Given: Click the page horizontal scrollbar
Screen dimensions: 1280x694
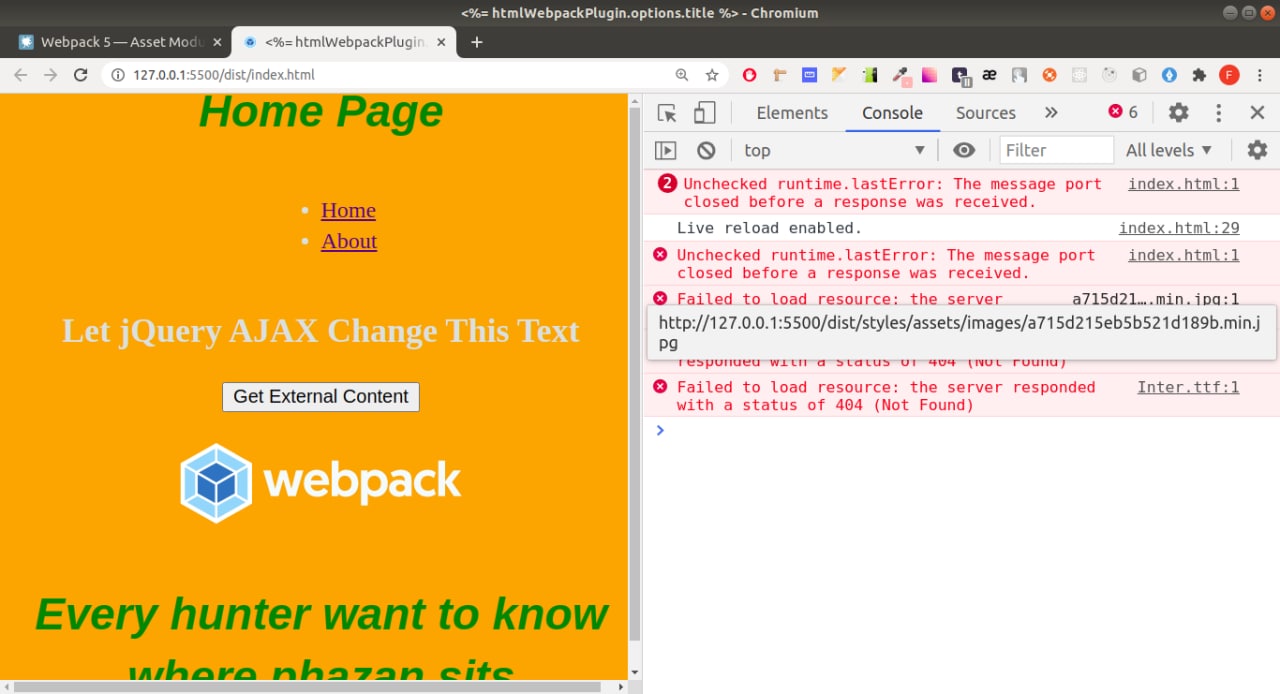Looking at the screenshot, I should click(x=307, y=687).
